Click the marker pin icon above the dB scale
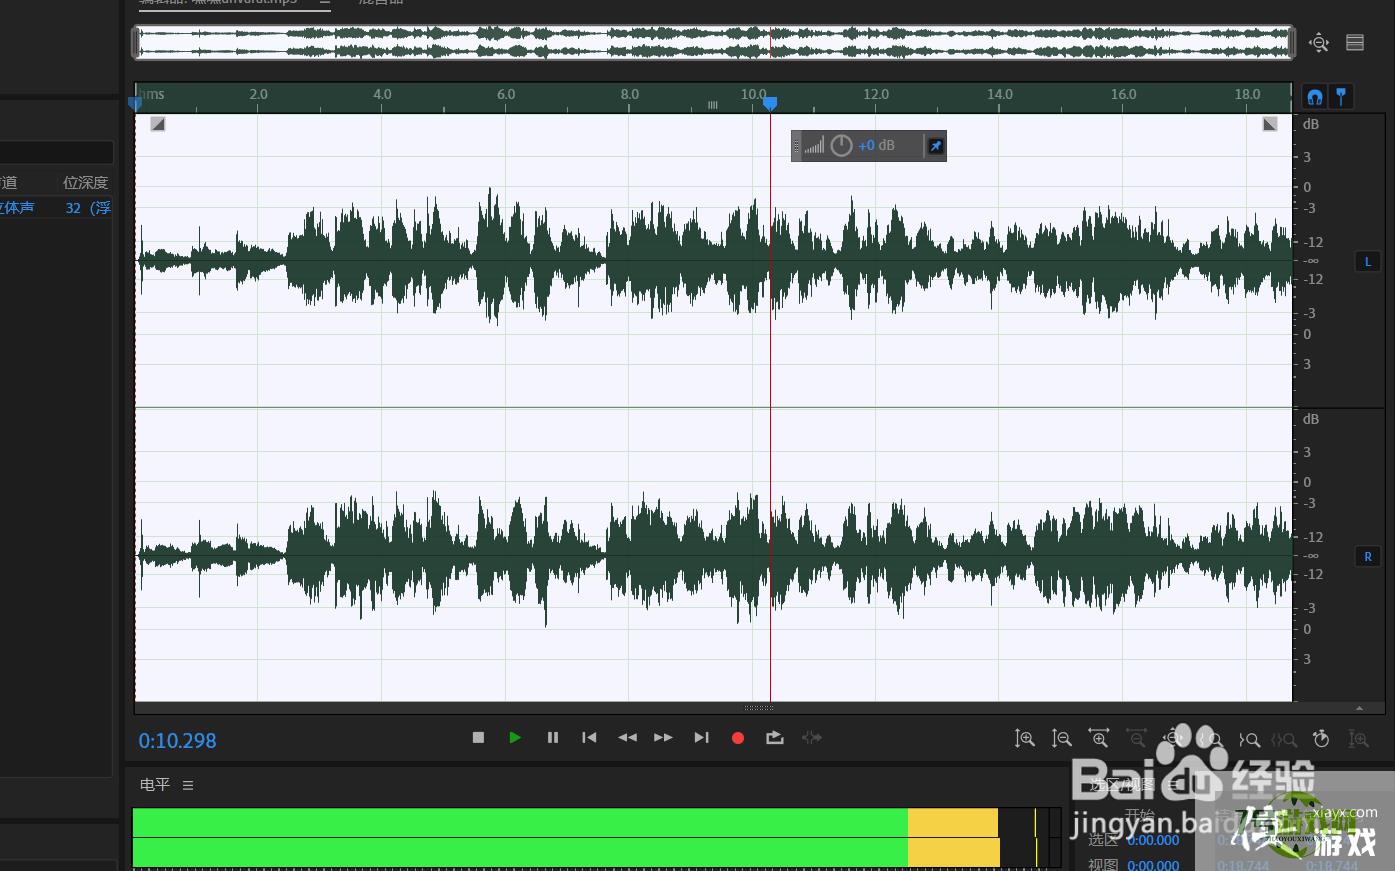This screenshot has width=1395, height=871. pyautogui.click(x=1341, y=97)
